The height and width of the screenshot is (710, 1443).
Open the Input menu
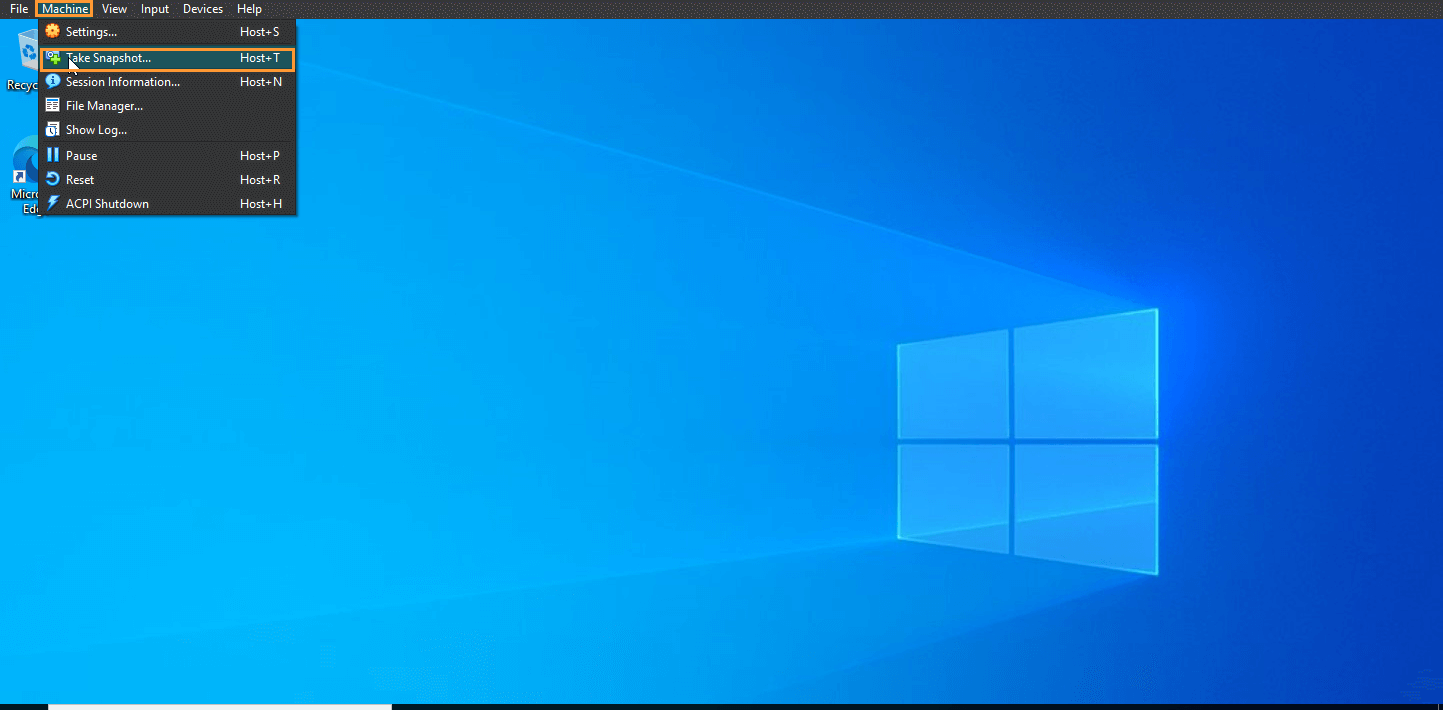point(155,9)
